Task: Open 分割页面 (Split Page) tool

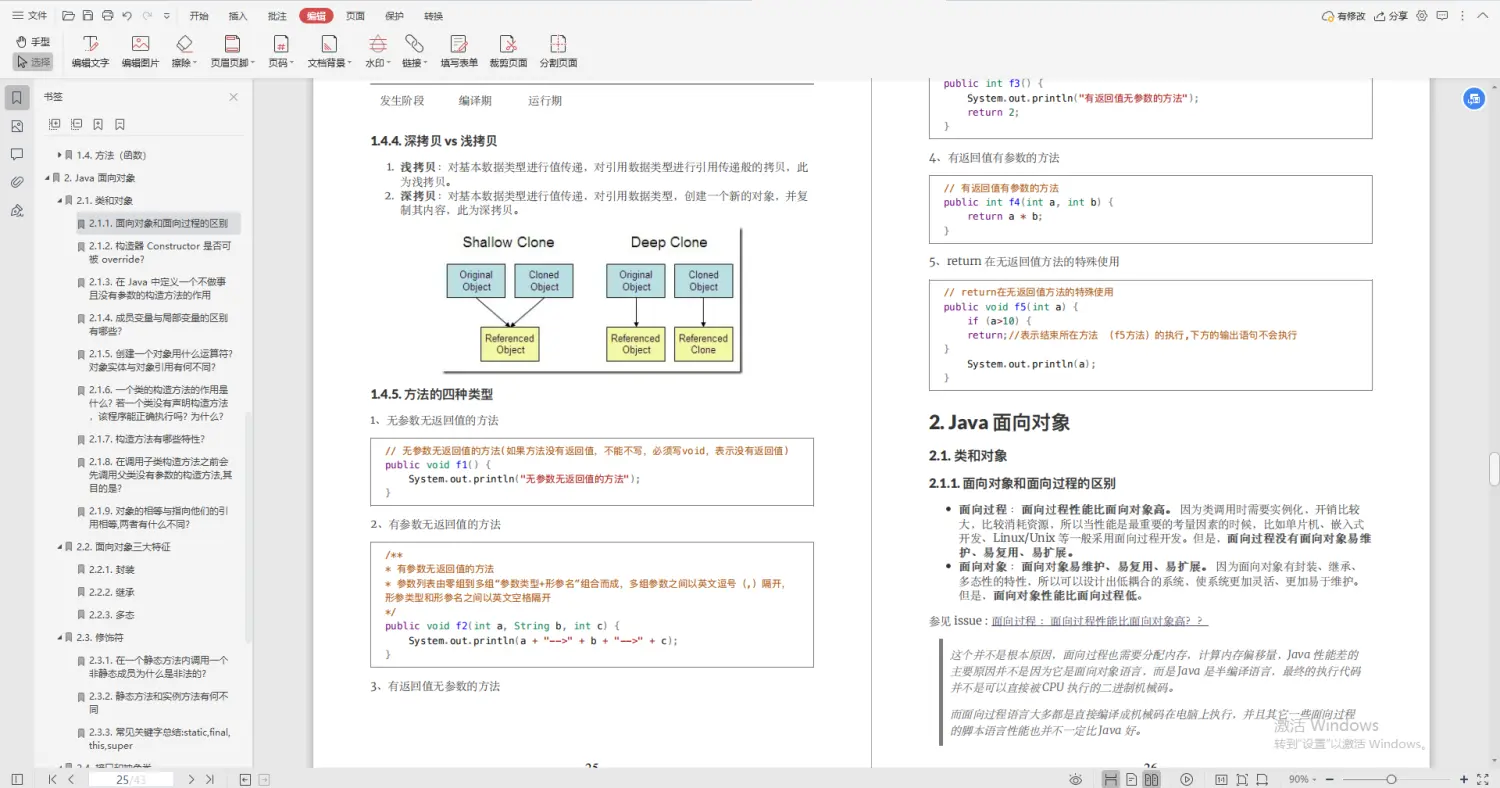Action: [557, 52]
